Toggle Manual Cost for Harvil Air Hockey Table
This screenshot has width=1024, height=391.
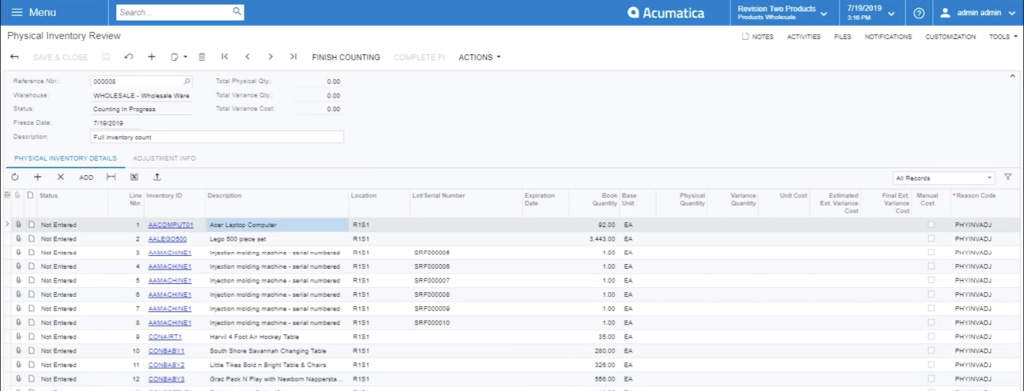pos(931,337)
